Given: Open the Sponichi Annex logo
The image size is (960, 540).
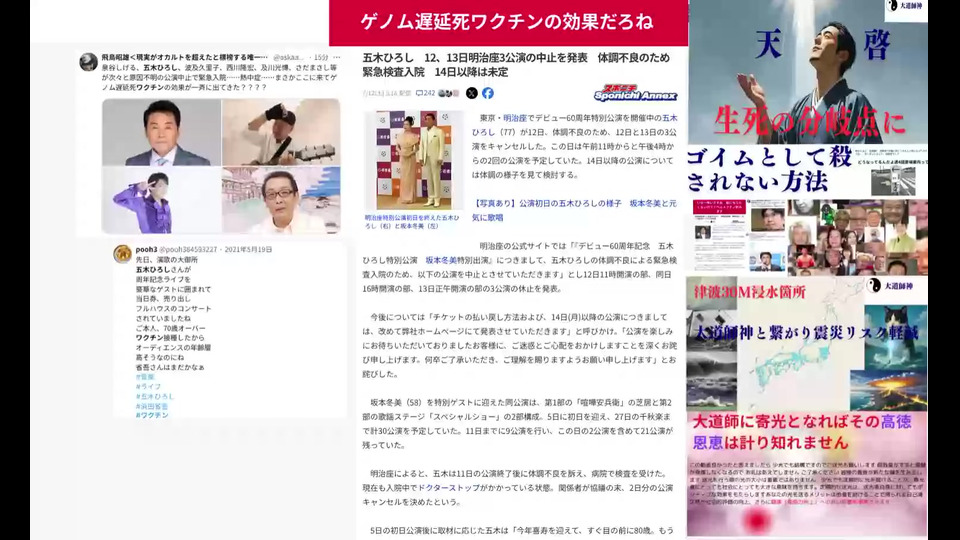Looking at the screenshot, I should pyautogui.click(x=635, y=93).
